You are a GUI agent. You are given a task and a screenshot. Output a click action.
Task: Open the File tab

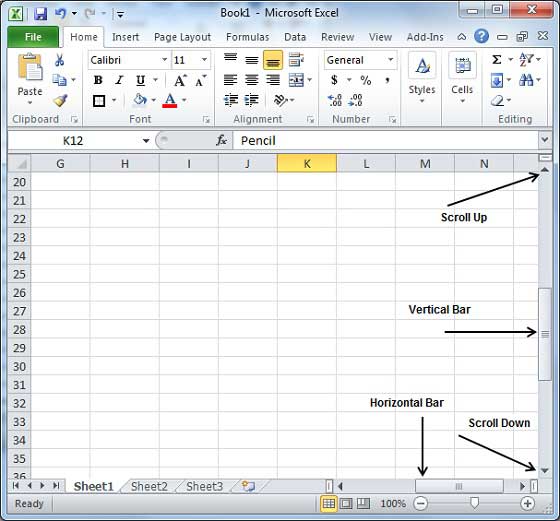point(33,37)
